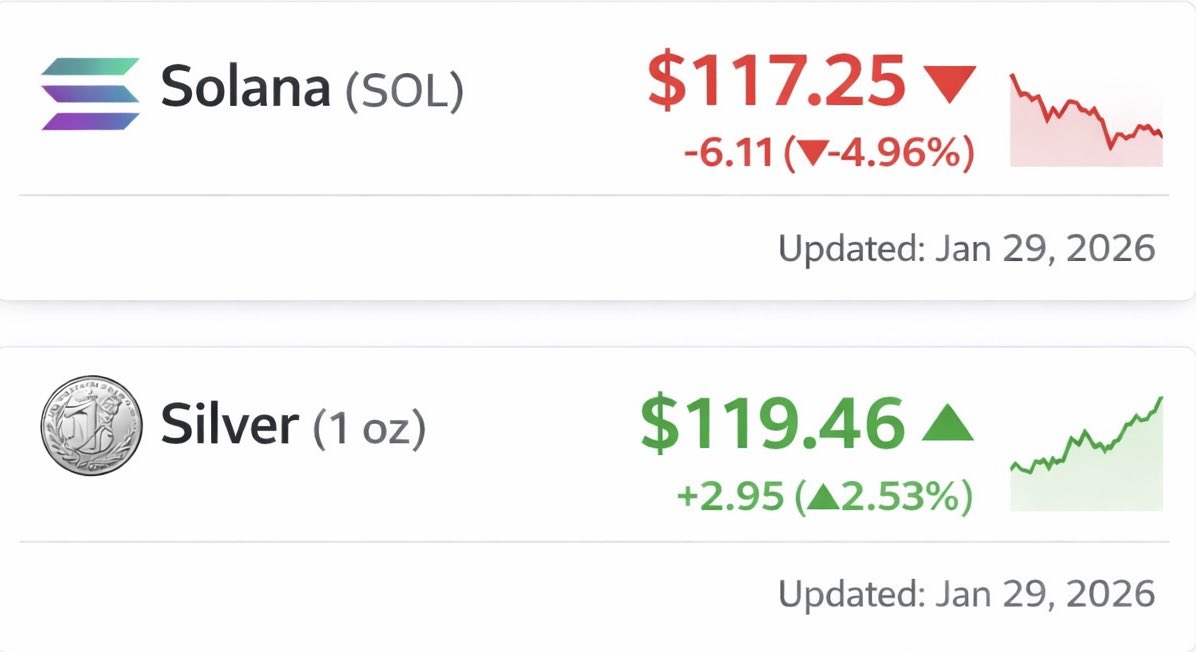The image size is (1196, 652).
Task: Click the Solana price $117.25
Action: 775,82
